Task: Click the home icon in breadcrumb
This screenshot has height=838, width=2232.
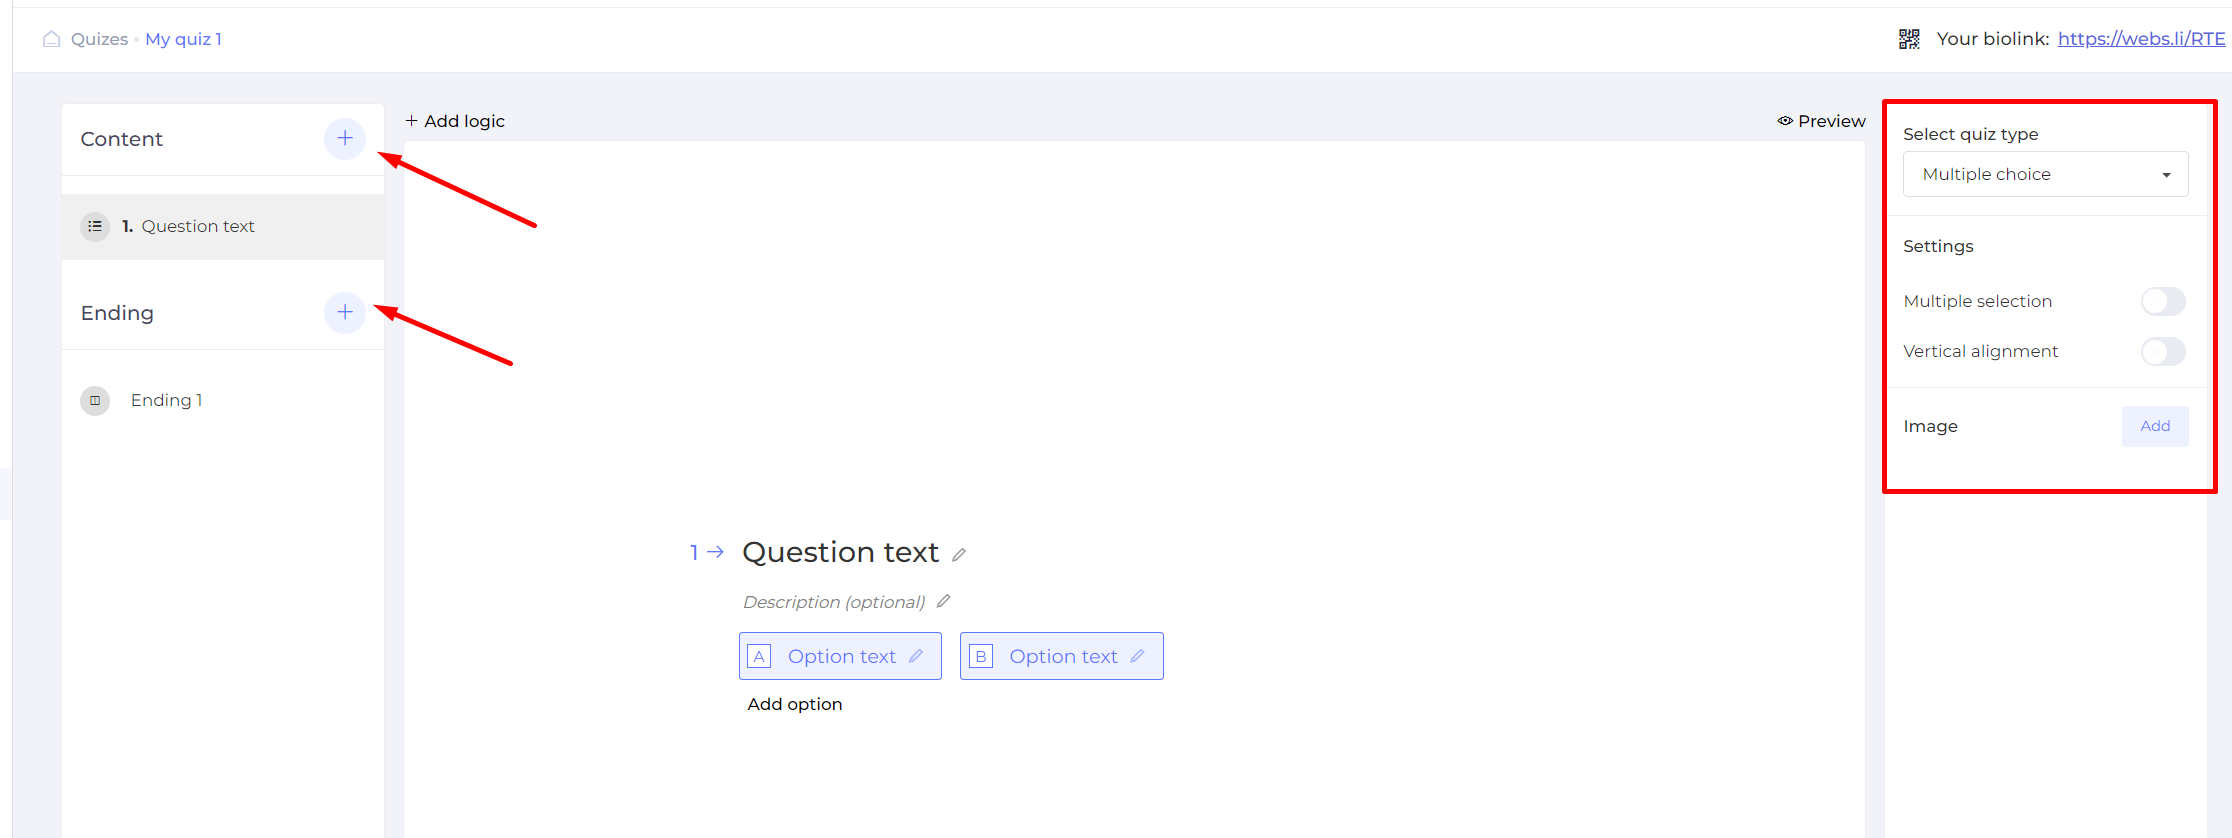Action: tap(51, 39)
